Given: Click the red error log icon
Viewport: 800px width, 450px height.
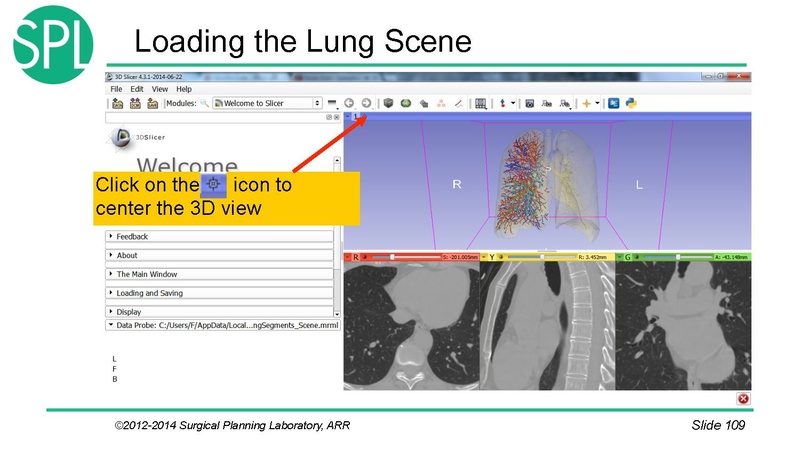Looking at the screenshot, I should pos(743,398).
